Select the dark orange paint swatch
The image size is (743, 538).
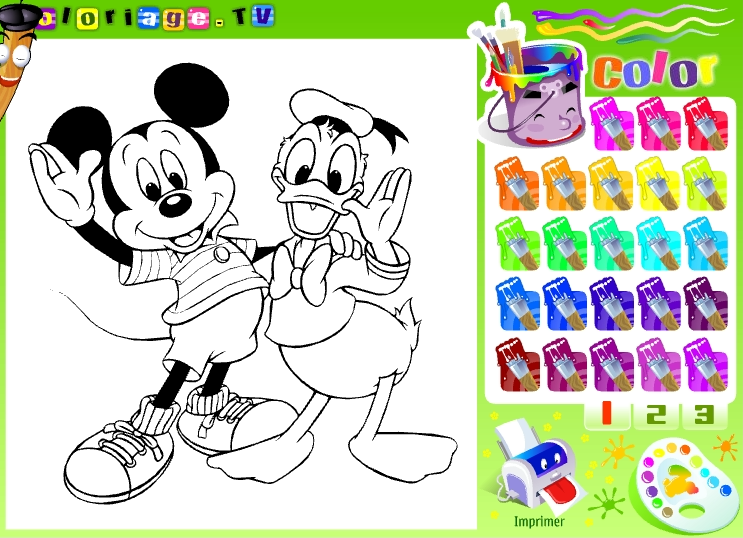coord(517,184)
